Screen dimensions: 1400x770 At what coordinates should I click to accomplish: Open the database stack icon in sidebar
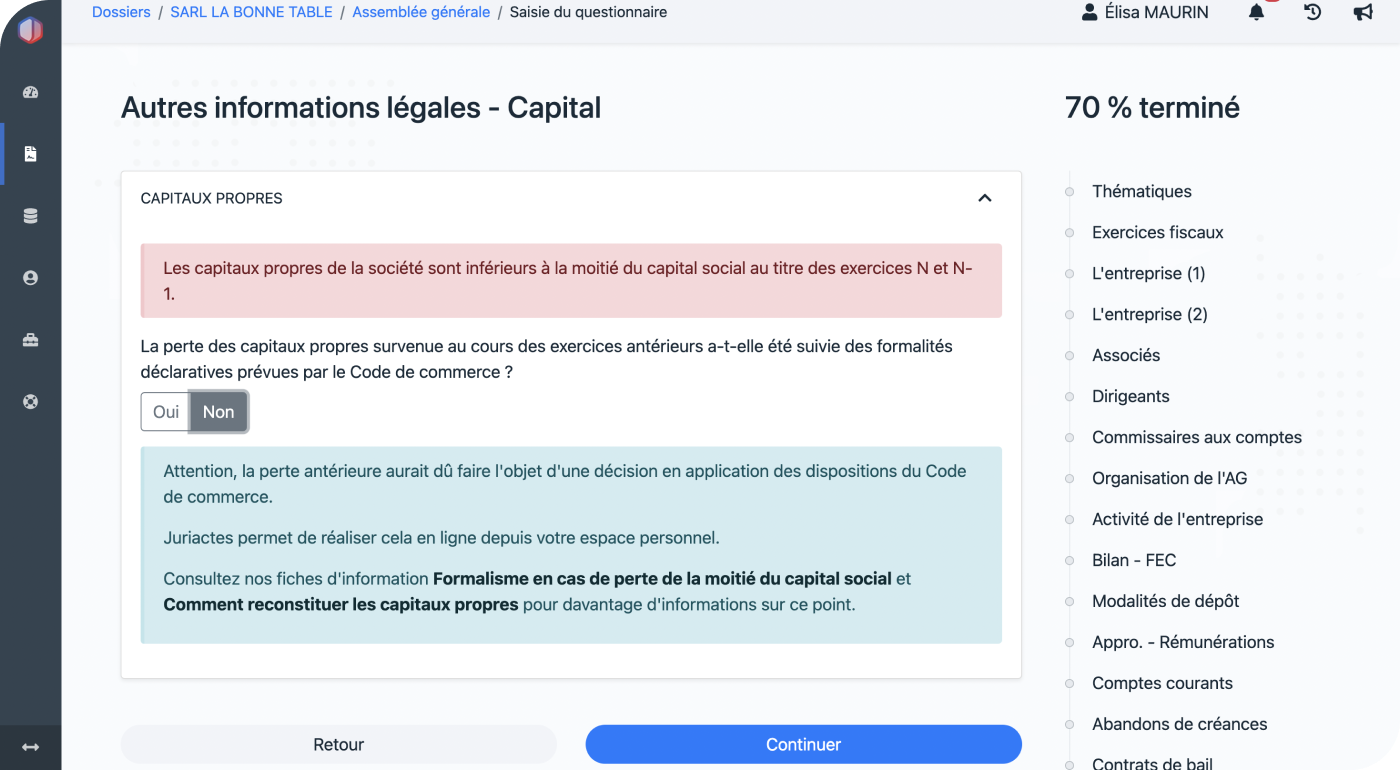pyautogui.click(x=30, y=216)
